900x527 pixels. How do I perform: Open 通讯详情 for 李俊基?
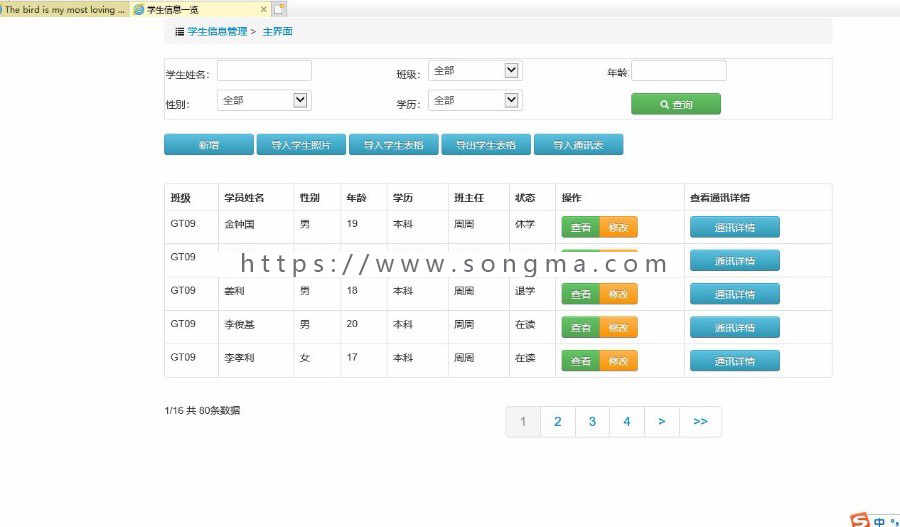click(x=735, y=327)
